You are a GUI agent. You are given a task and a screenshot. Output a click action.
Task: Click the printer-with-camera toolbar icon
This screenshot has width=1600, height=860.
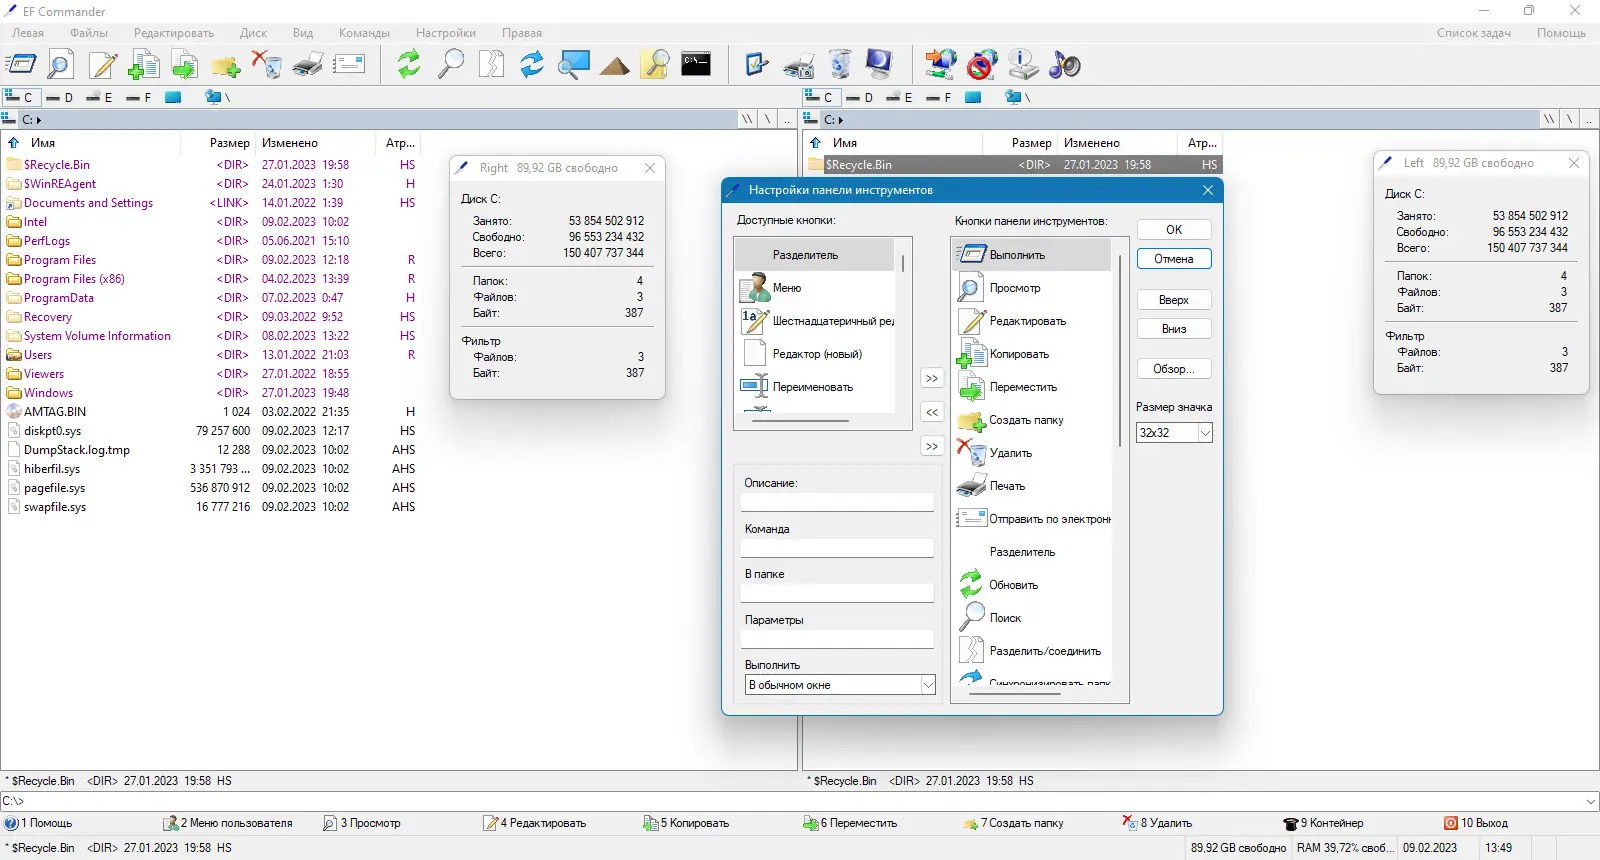point(799,65)
